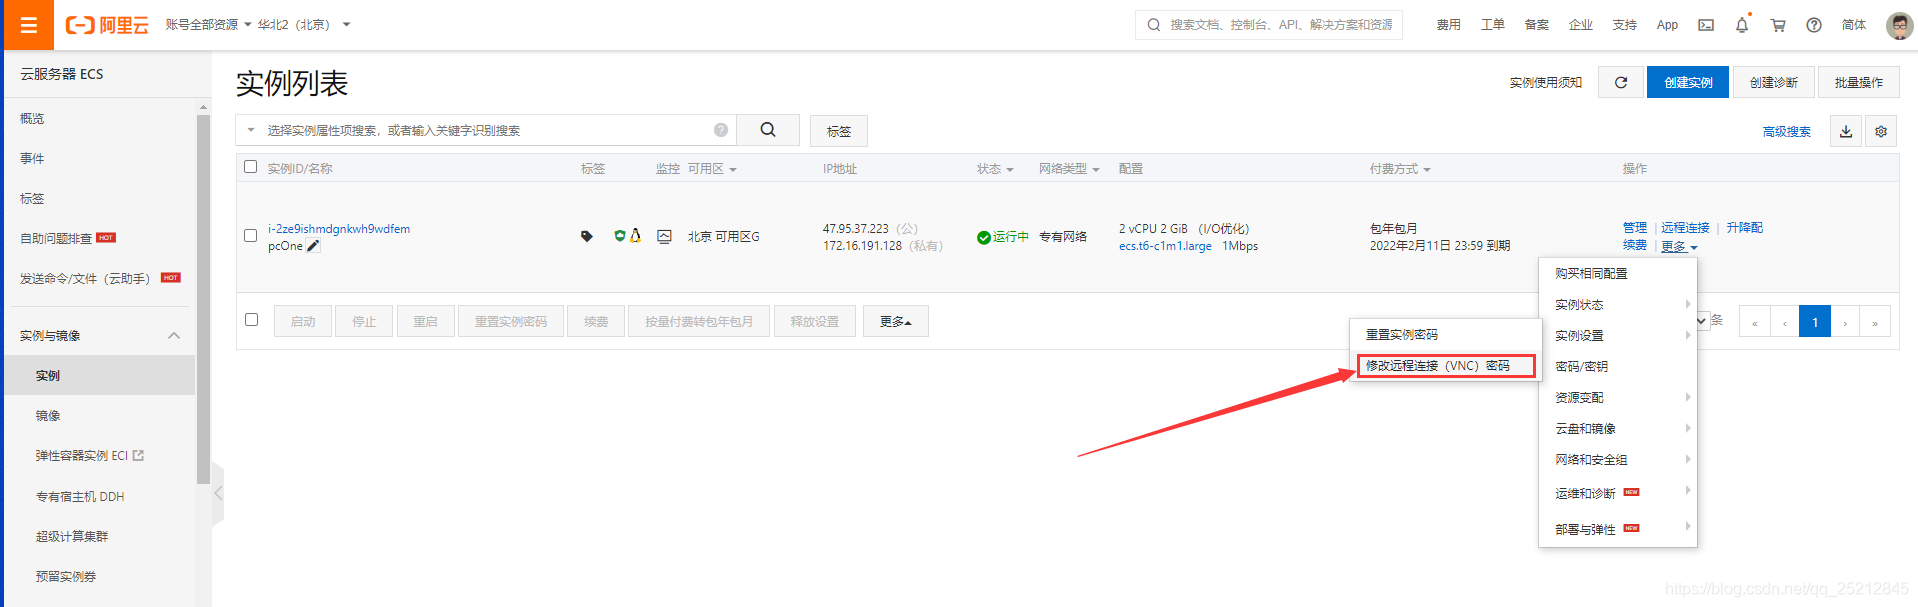Click the sidebar vertical scrollbar

click(203, 300)
